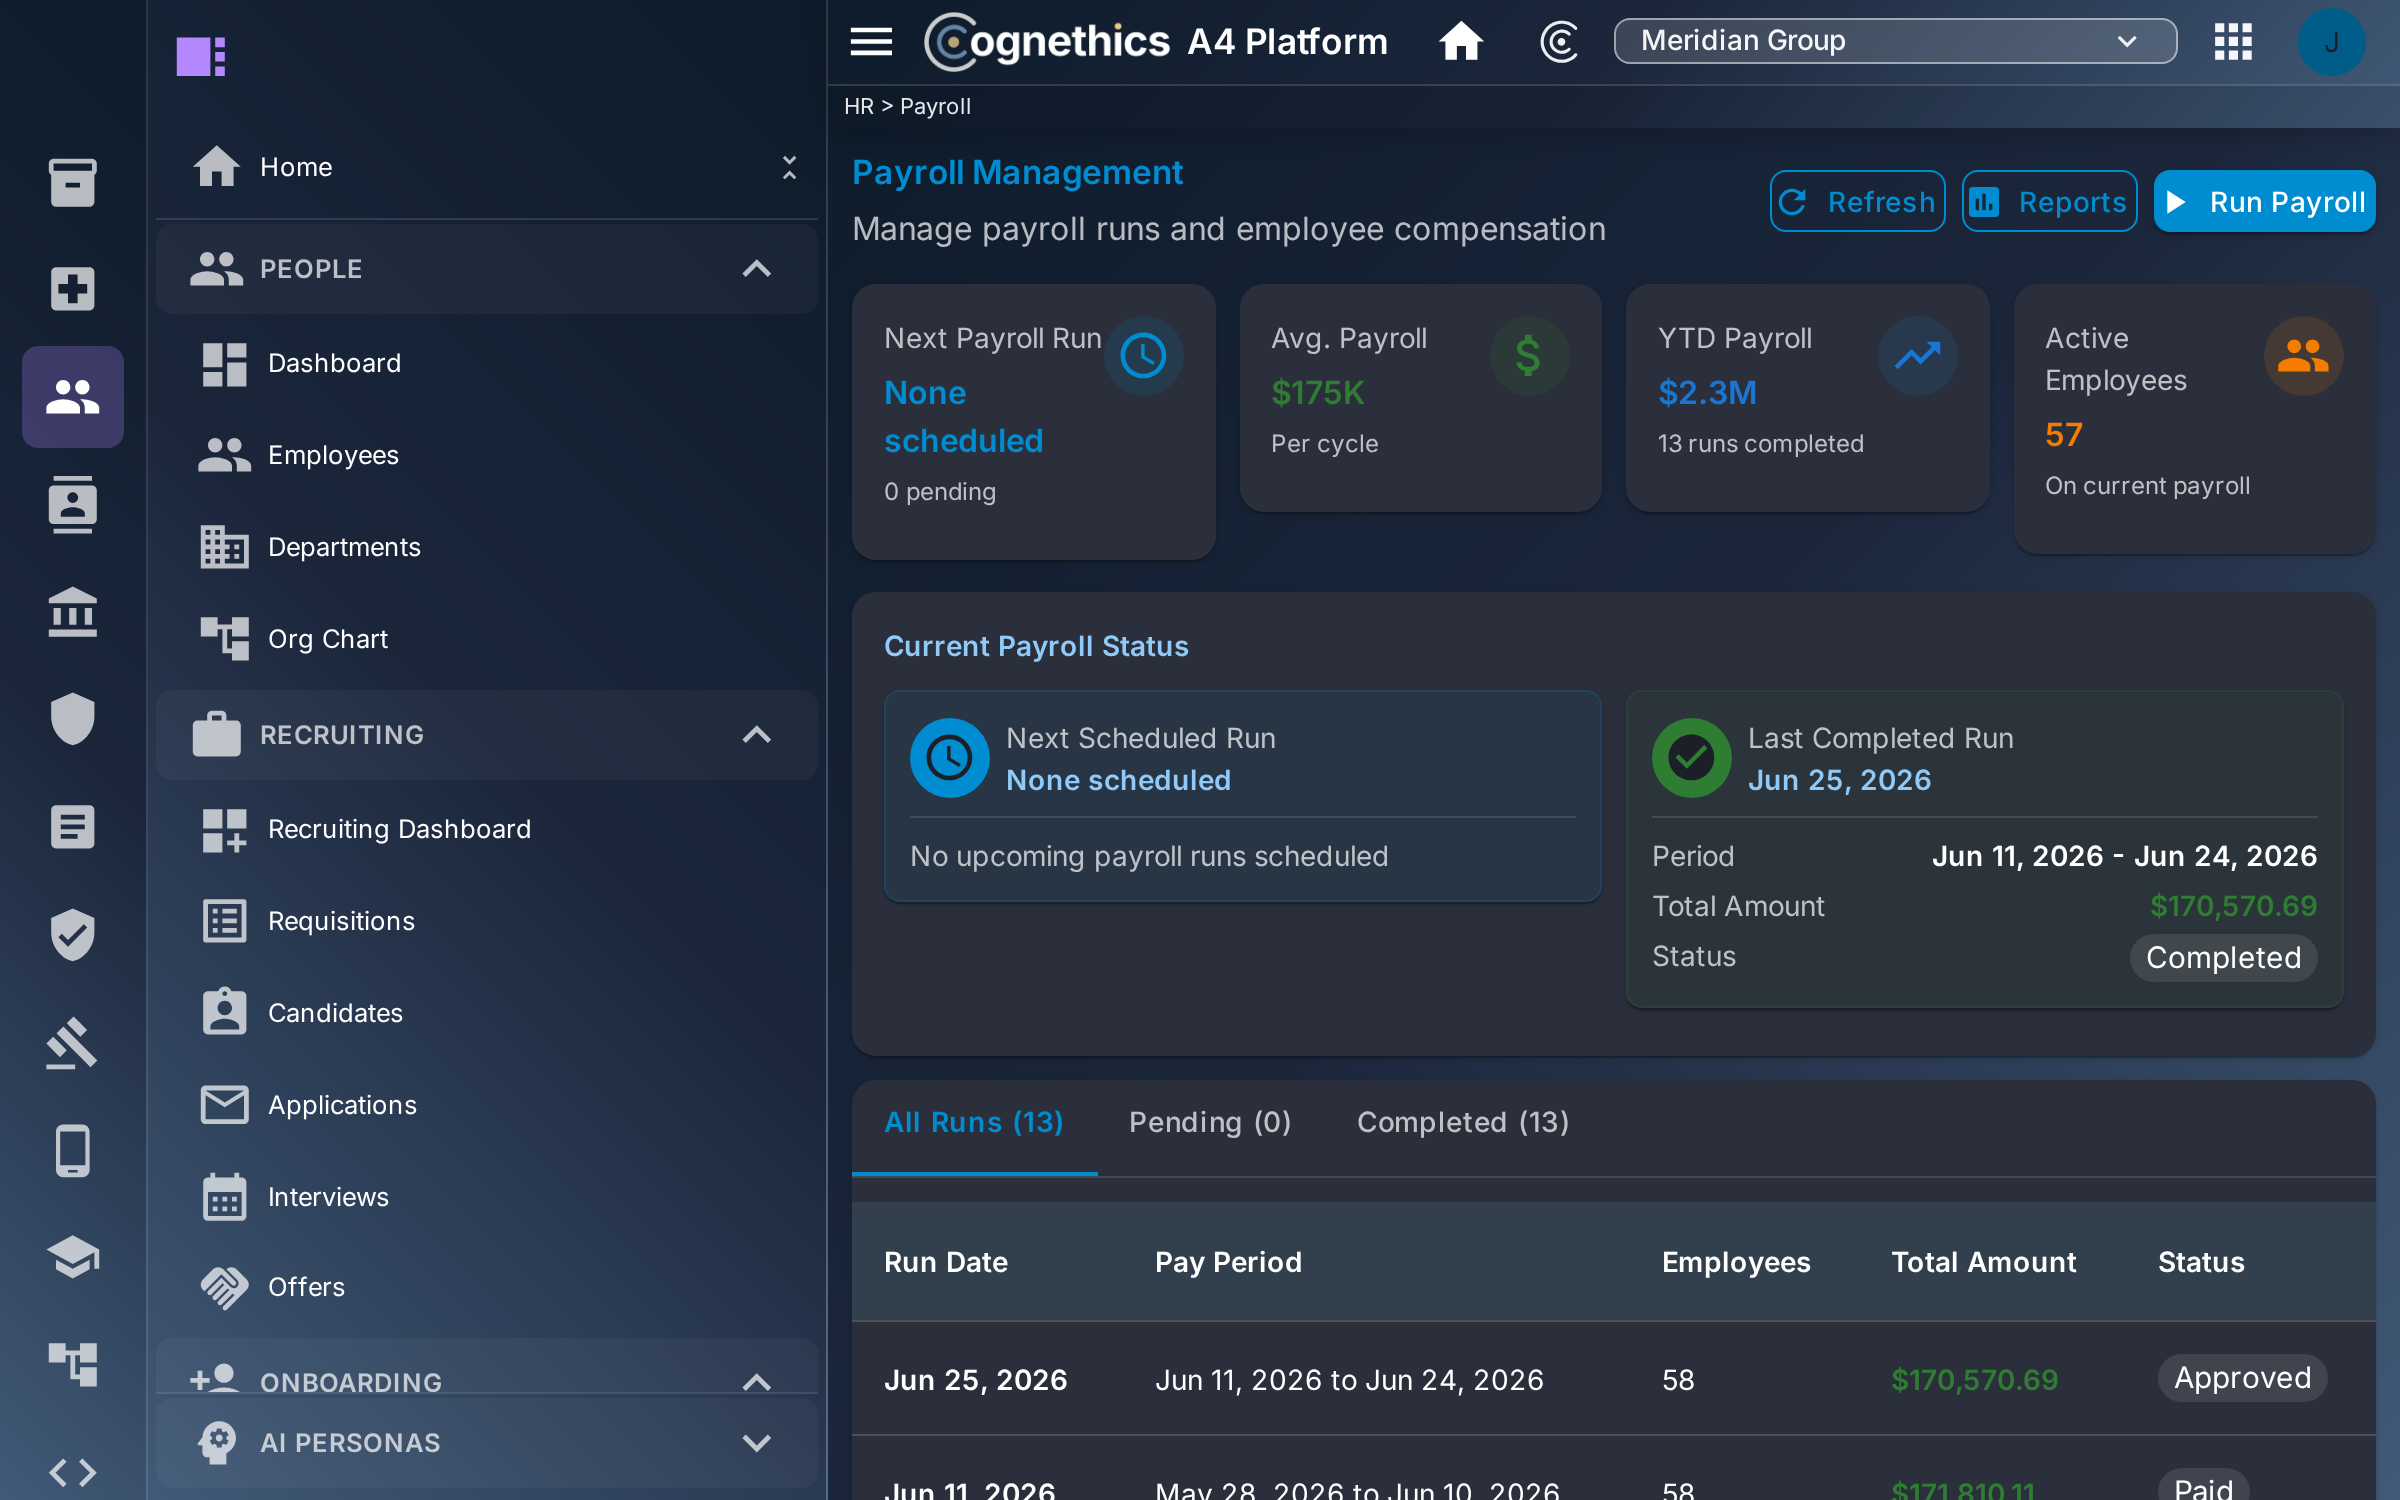
Task: Select the graduation cap icon in left rail
Action: point(72,1257)
